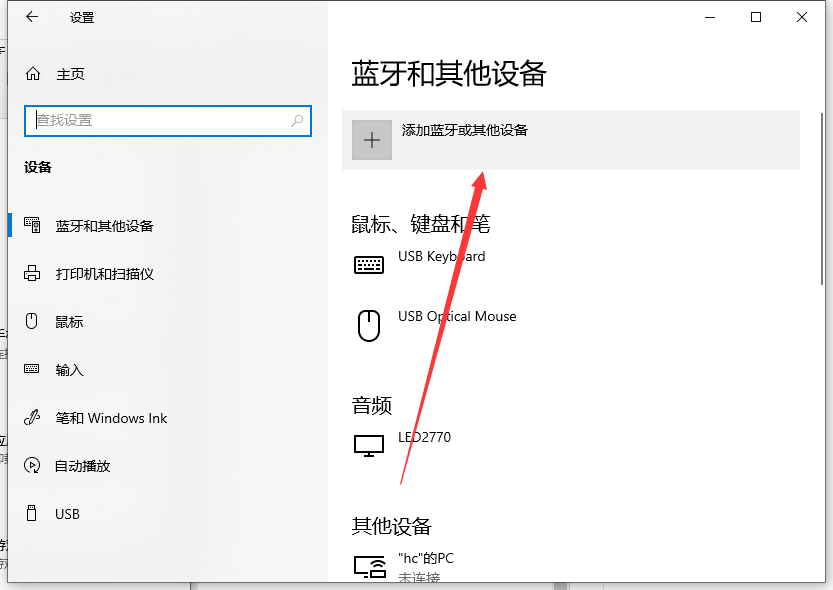This screenshot has width=833, height=590.
Task: Maximize the Settings window
Action: [x=756, y=17]
